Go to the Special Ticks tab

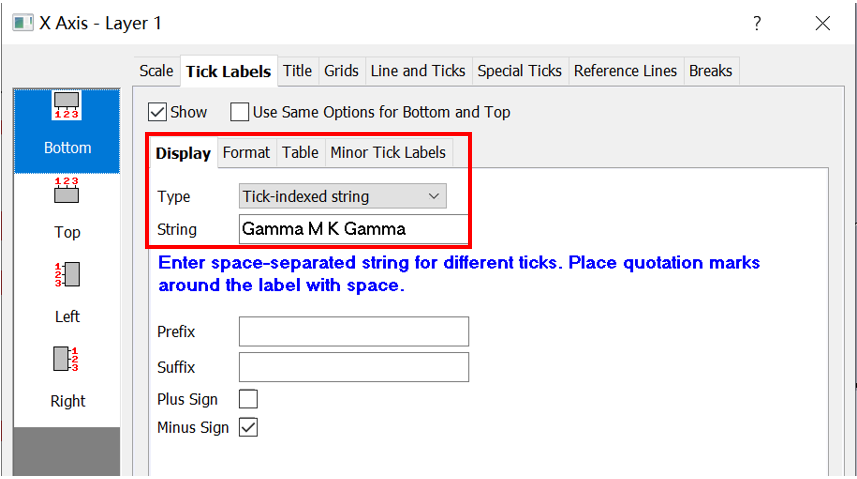[520, 71]
